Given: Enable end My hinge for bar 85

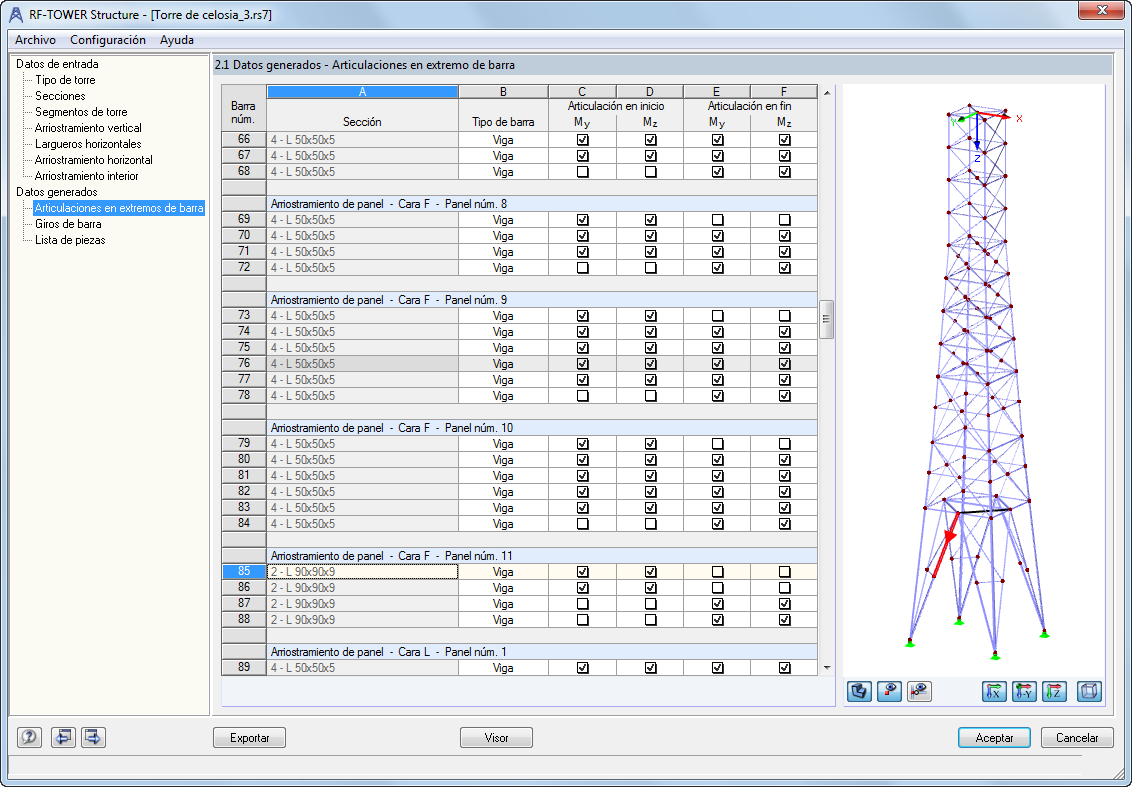Looking at the screenshot, I should tap(718, 572).
